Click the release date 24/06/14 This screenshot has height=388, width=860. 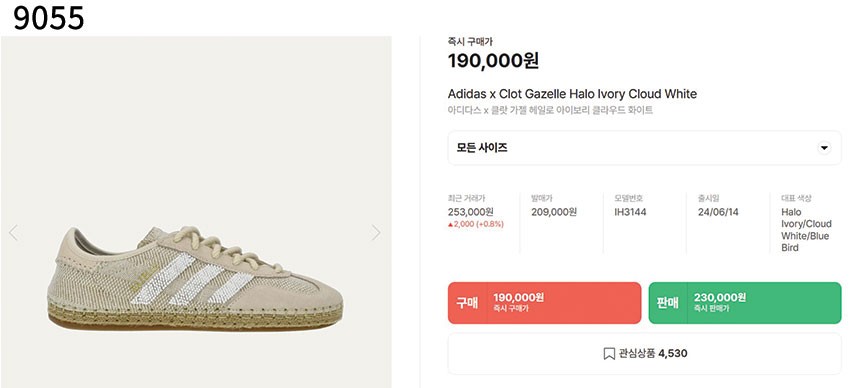pos(716,212)
